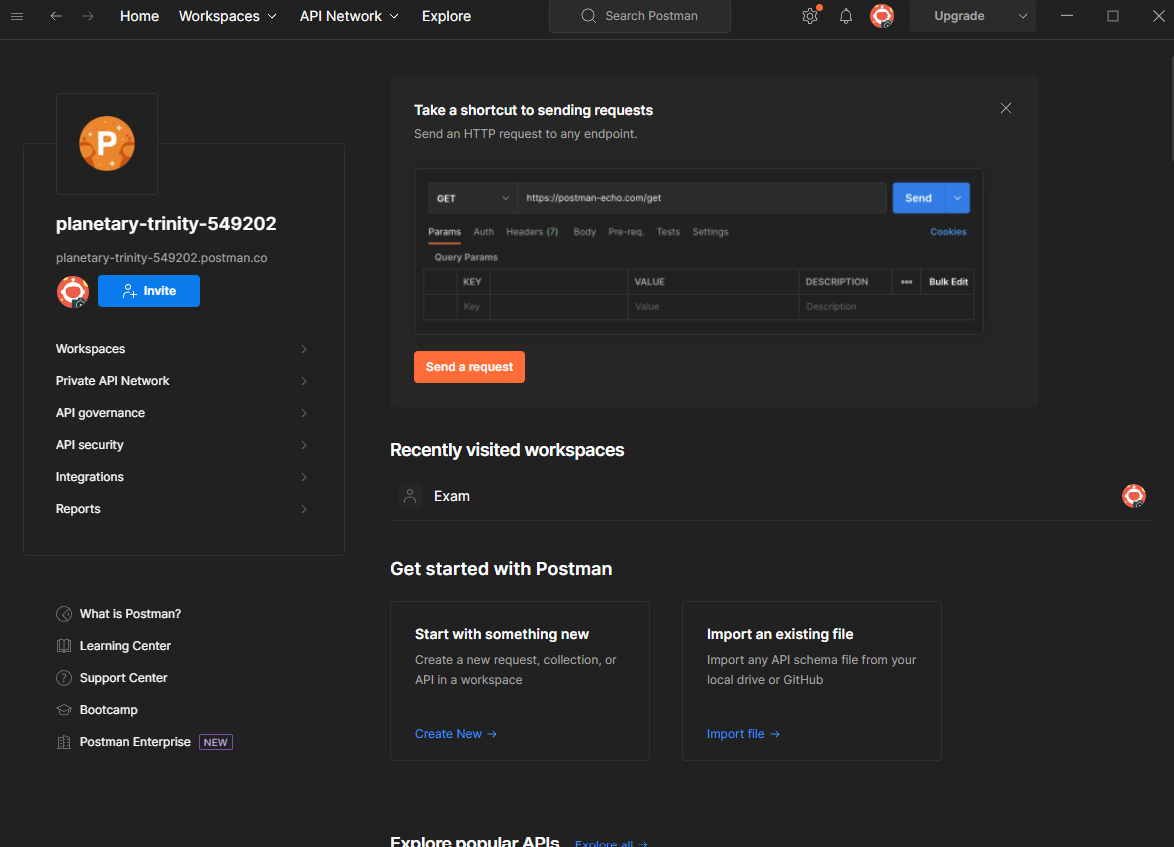Click the team logo P icon
The height and width of the screenshot is (847, 1174).
coord(107,144)
